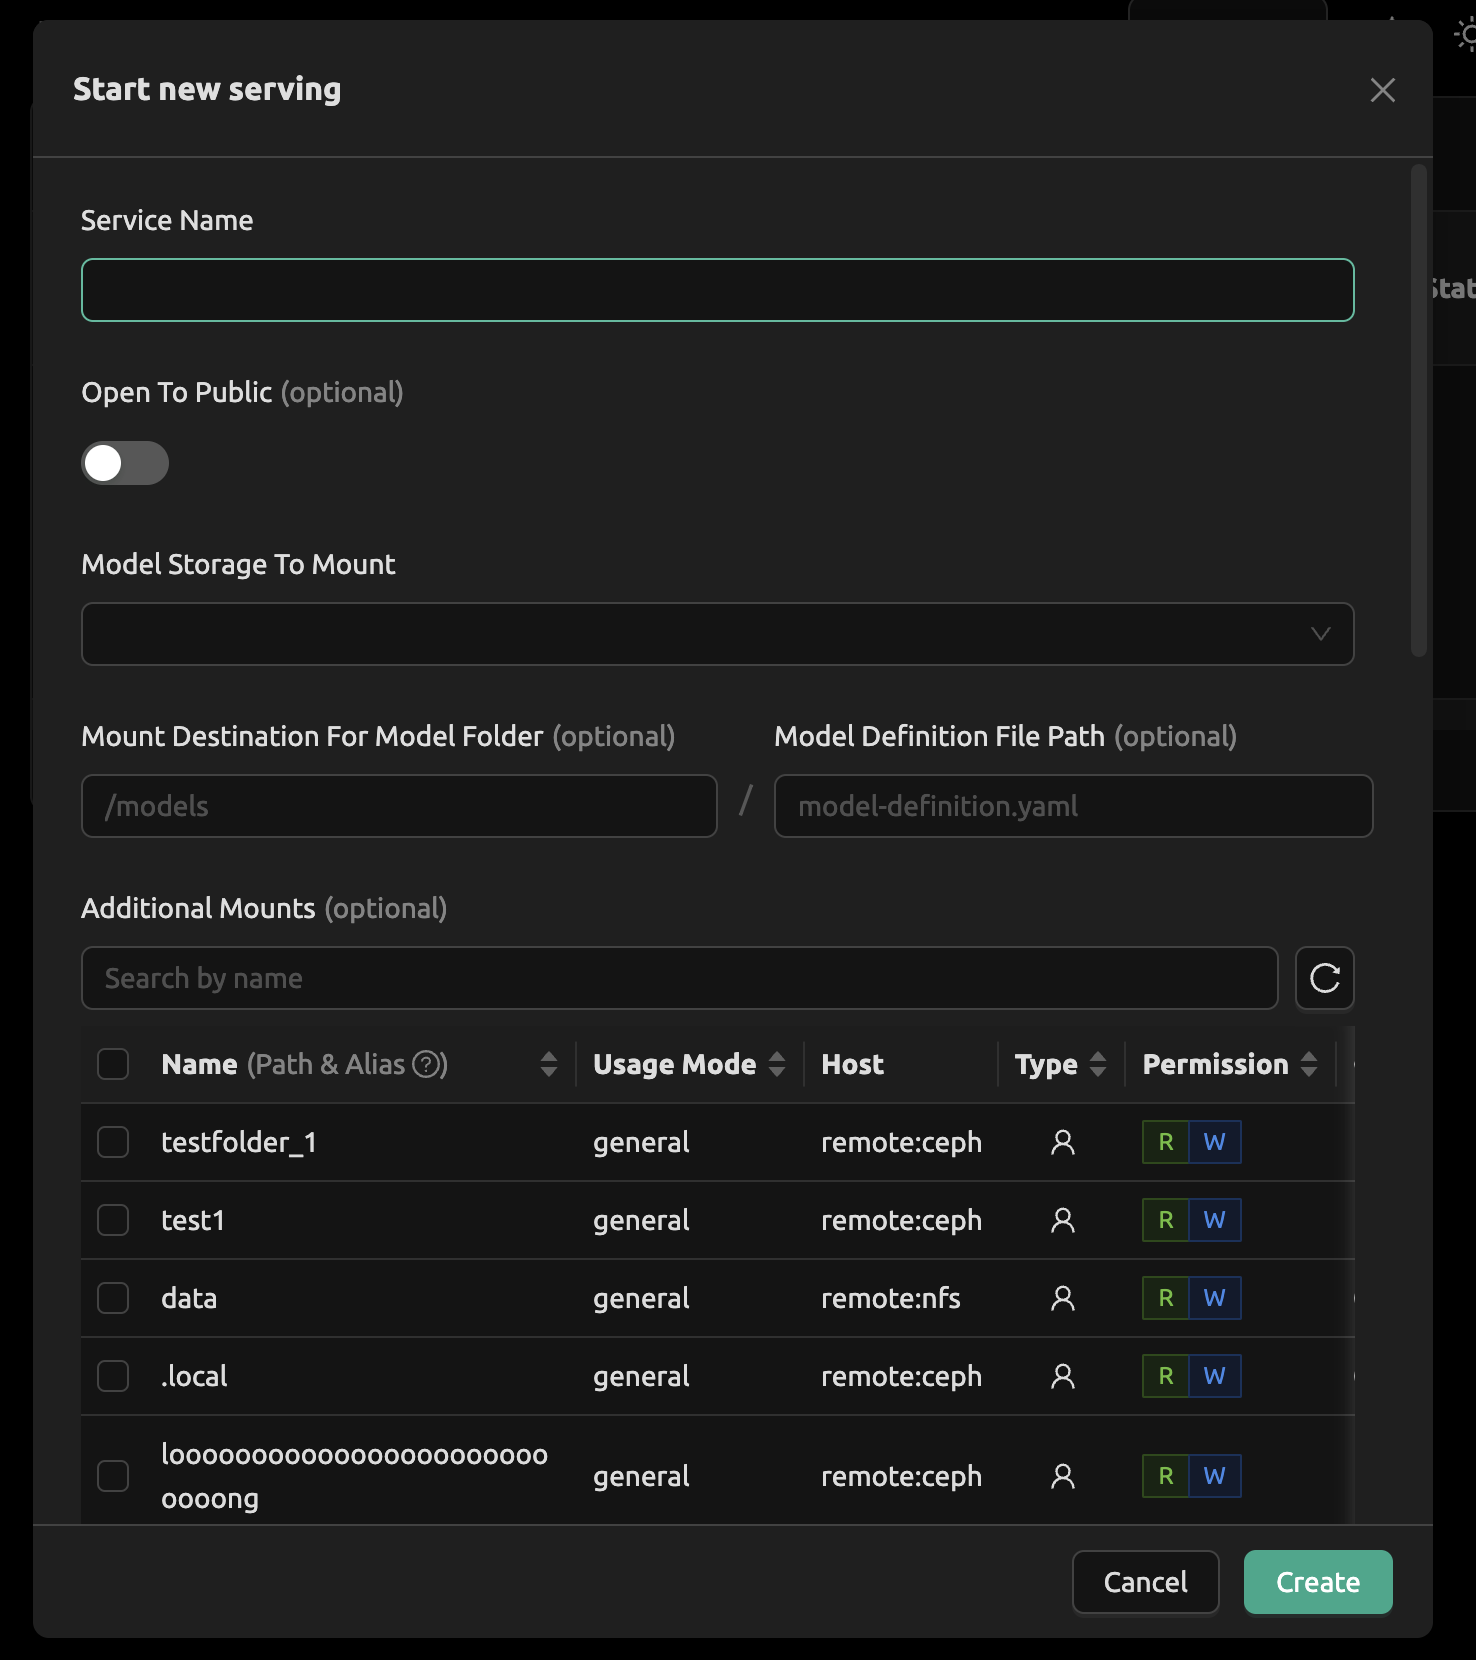Check the select-all checkbox in table header
This screenshot has width=1476, height=1660.
[x=113, y=1064]
